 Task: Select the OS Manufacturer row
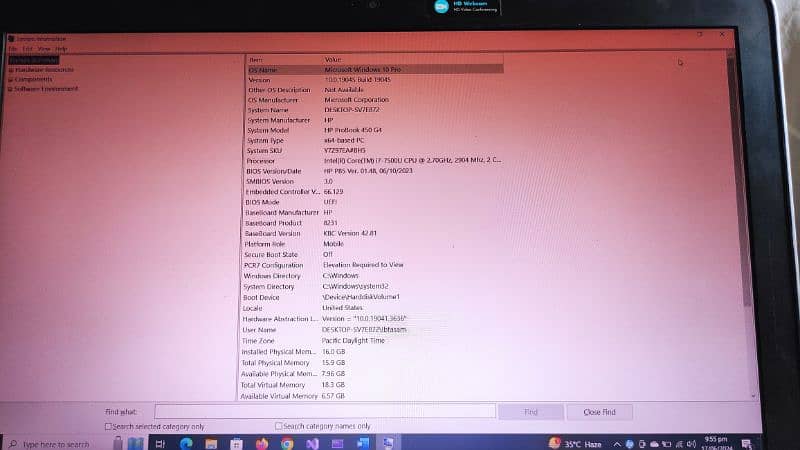pos(375,100)
